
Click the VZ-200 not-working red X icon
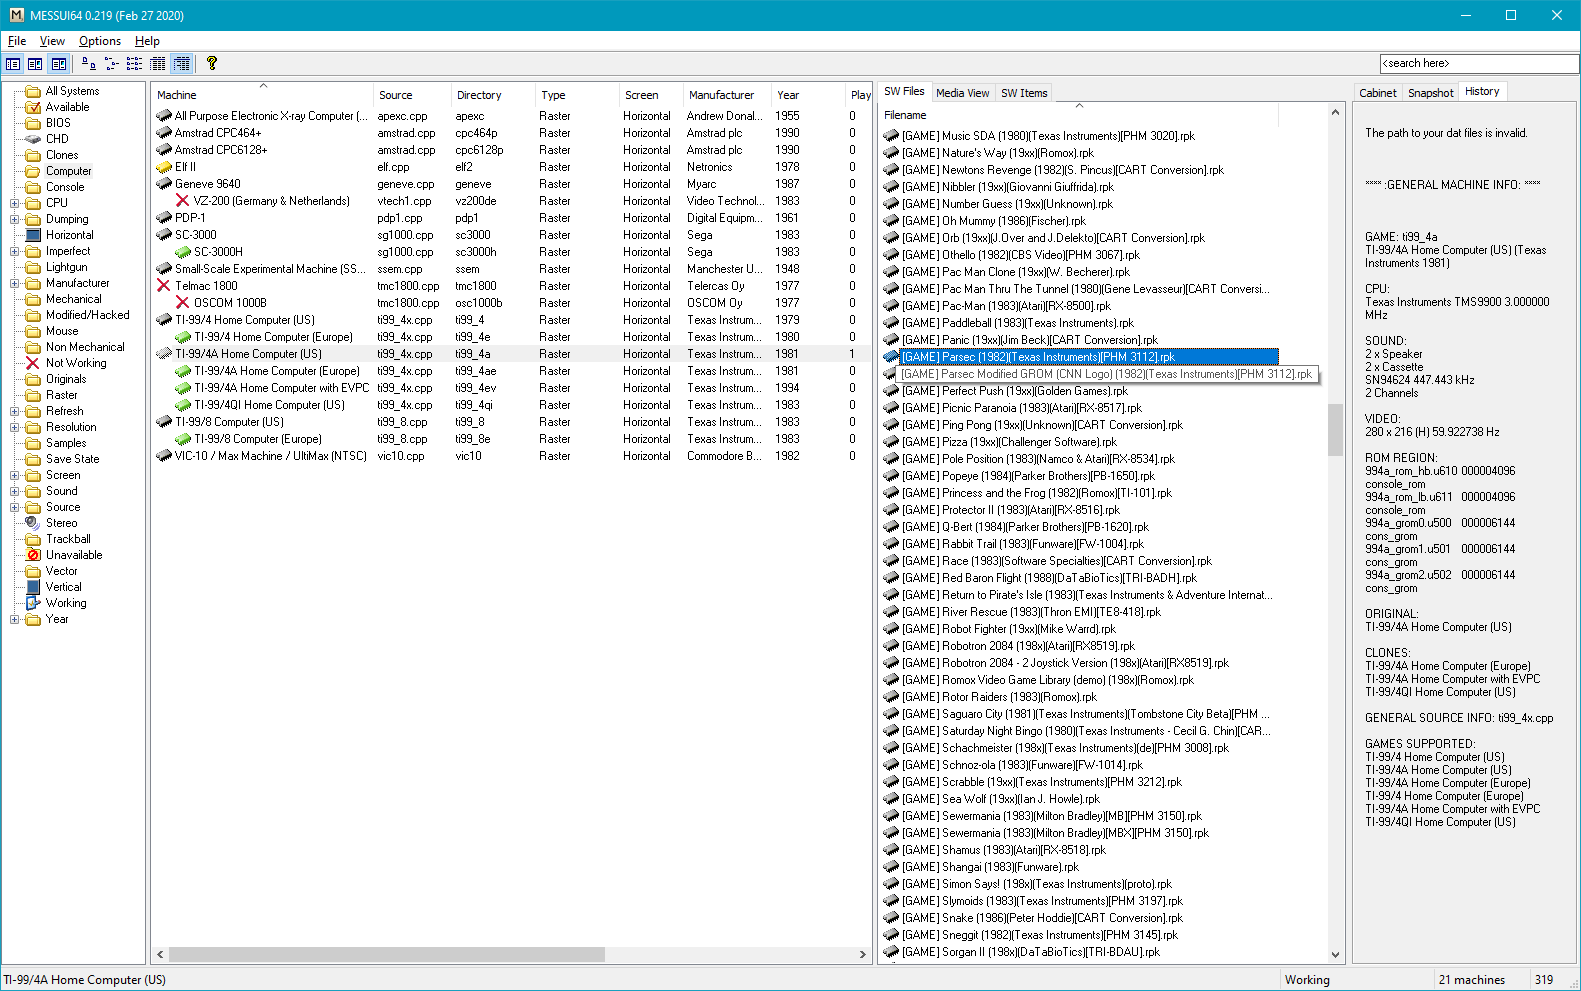click(183, 201)
